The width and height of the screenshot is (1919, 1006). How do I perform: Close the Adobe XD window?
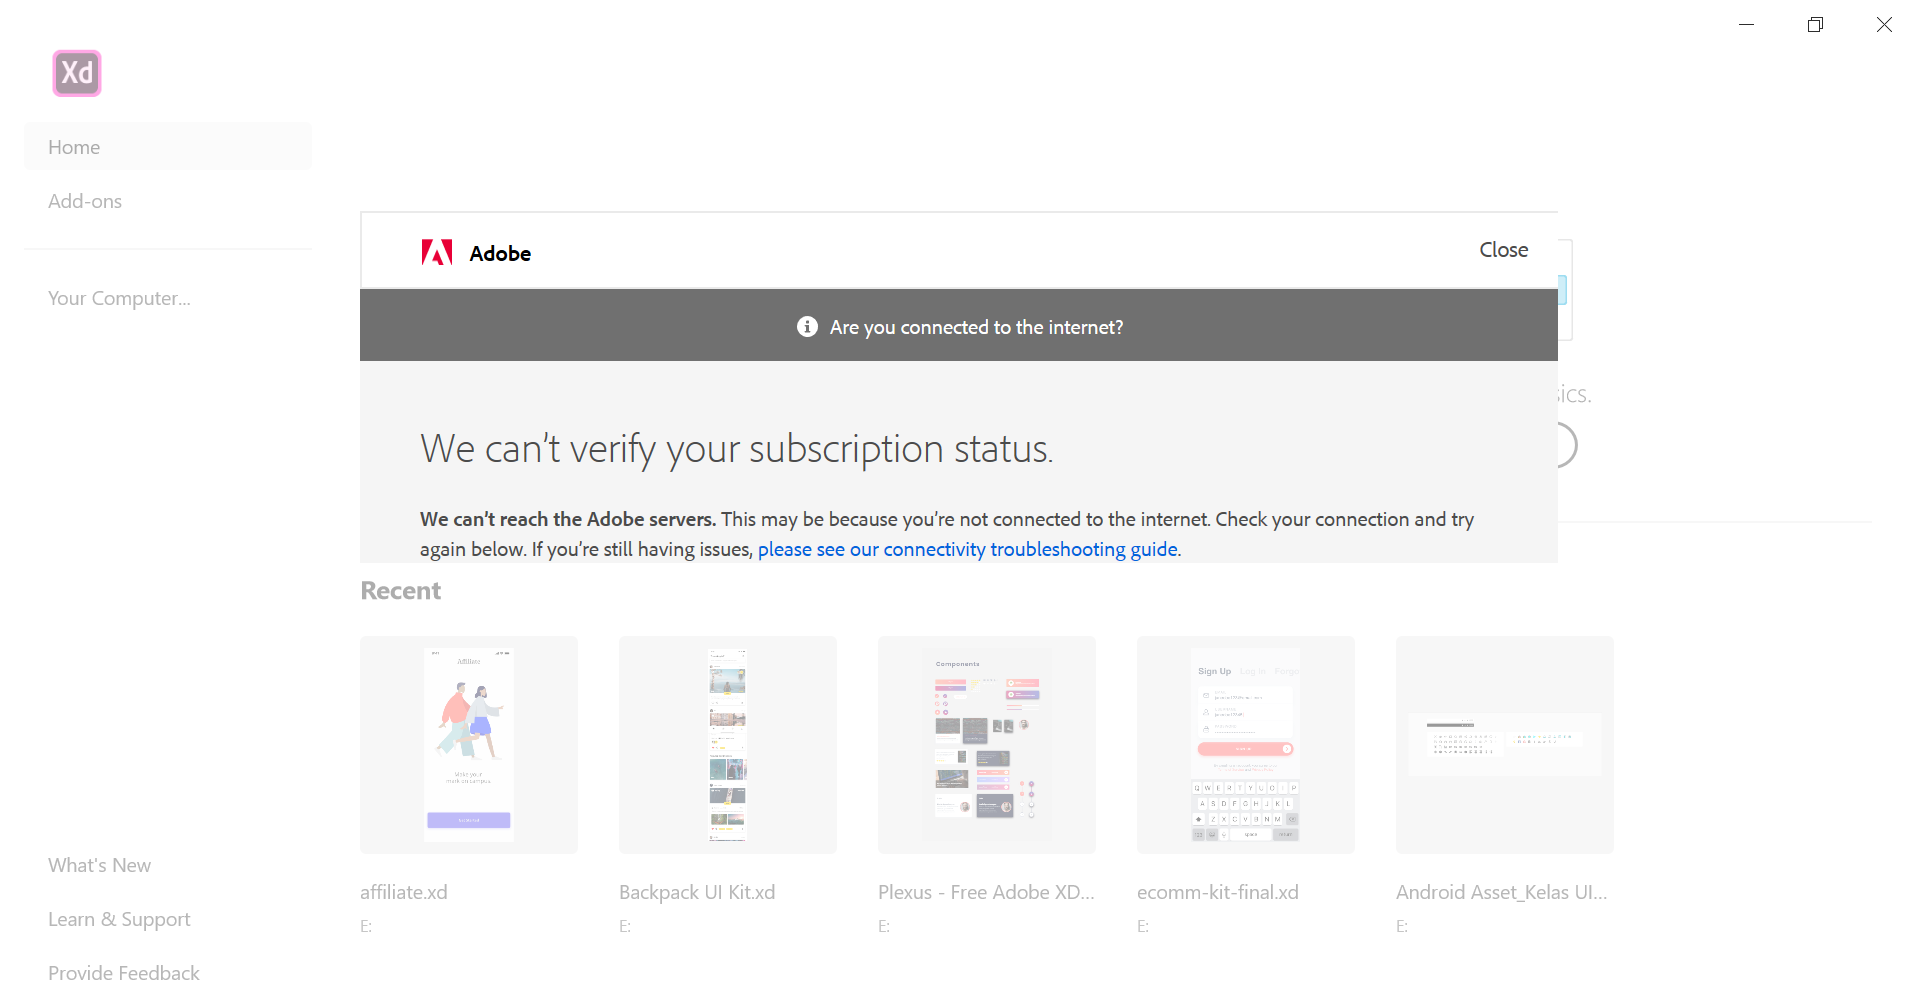tap(1884, 25)
